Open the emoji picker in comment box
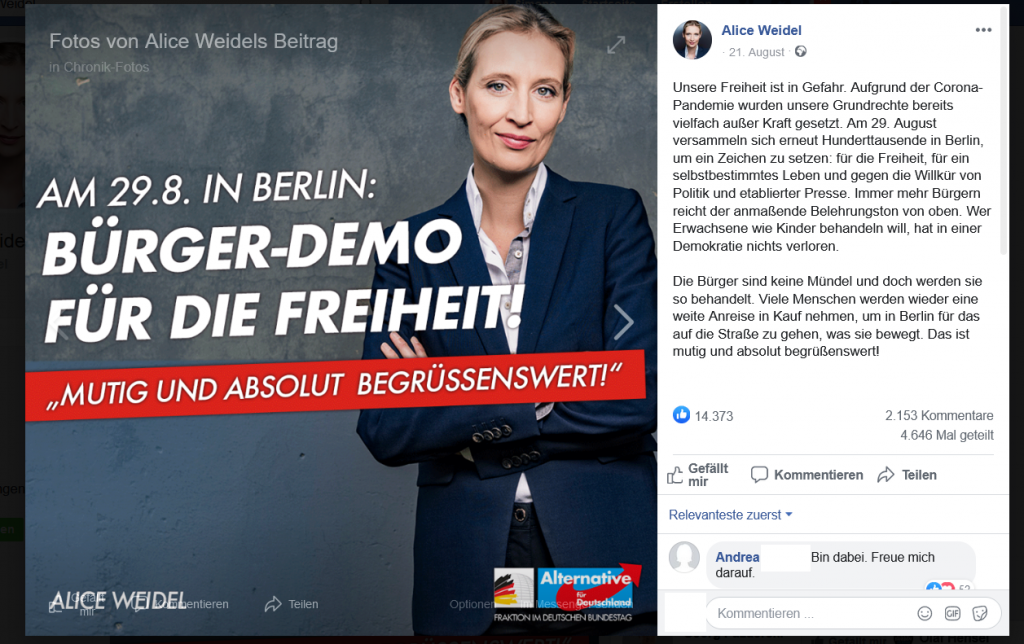 point(925,613)
